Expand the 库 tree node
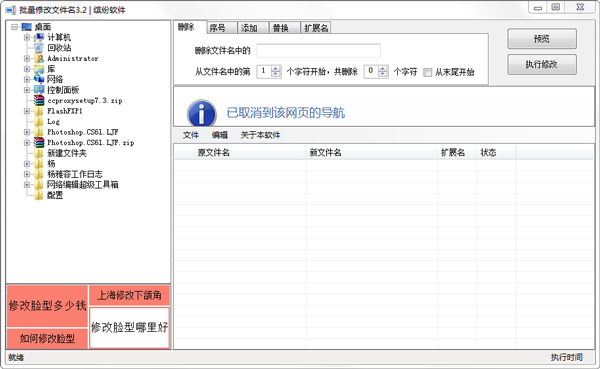This screenshot has height=369, width=600. (27, 69)
